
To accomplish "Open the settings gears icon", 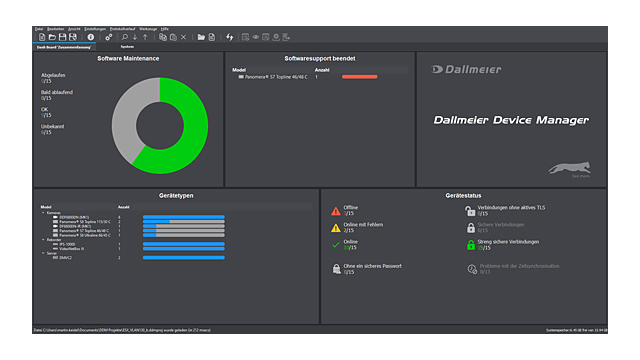I will point(109,37).
